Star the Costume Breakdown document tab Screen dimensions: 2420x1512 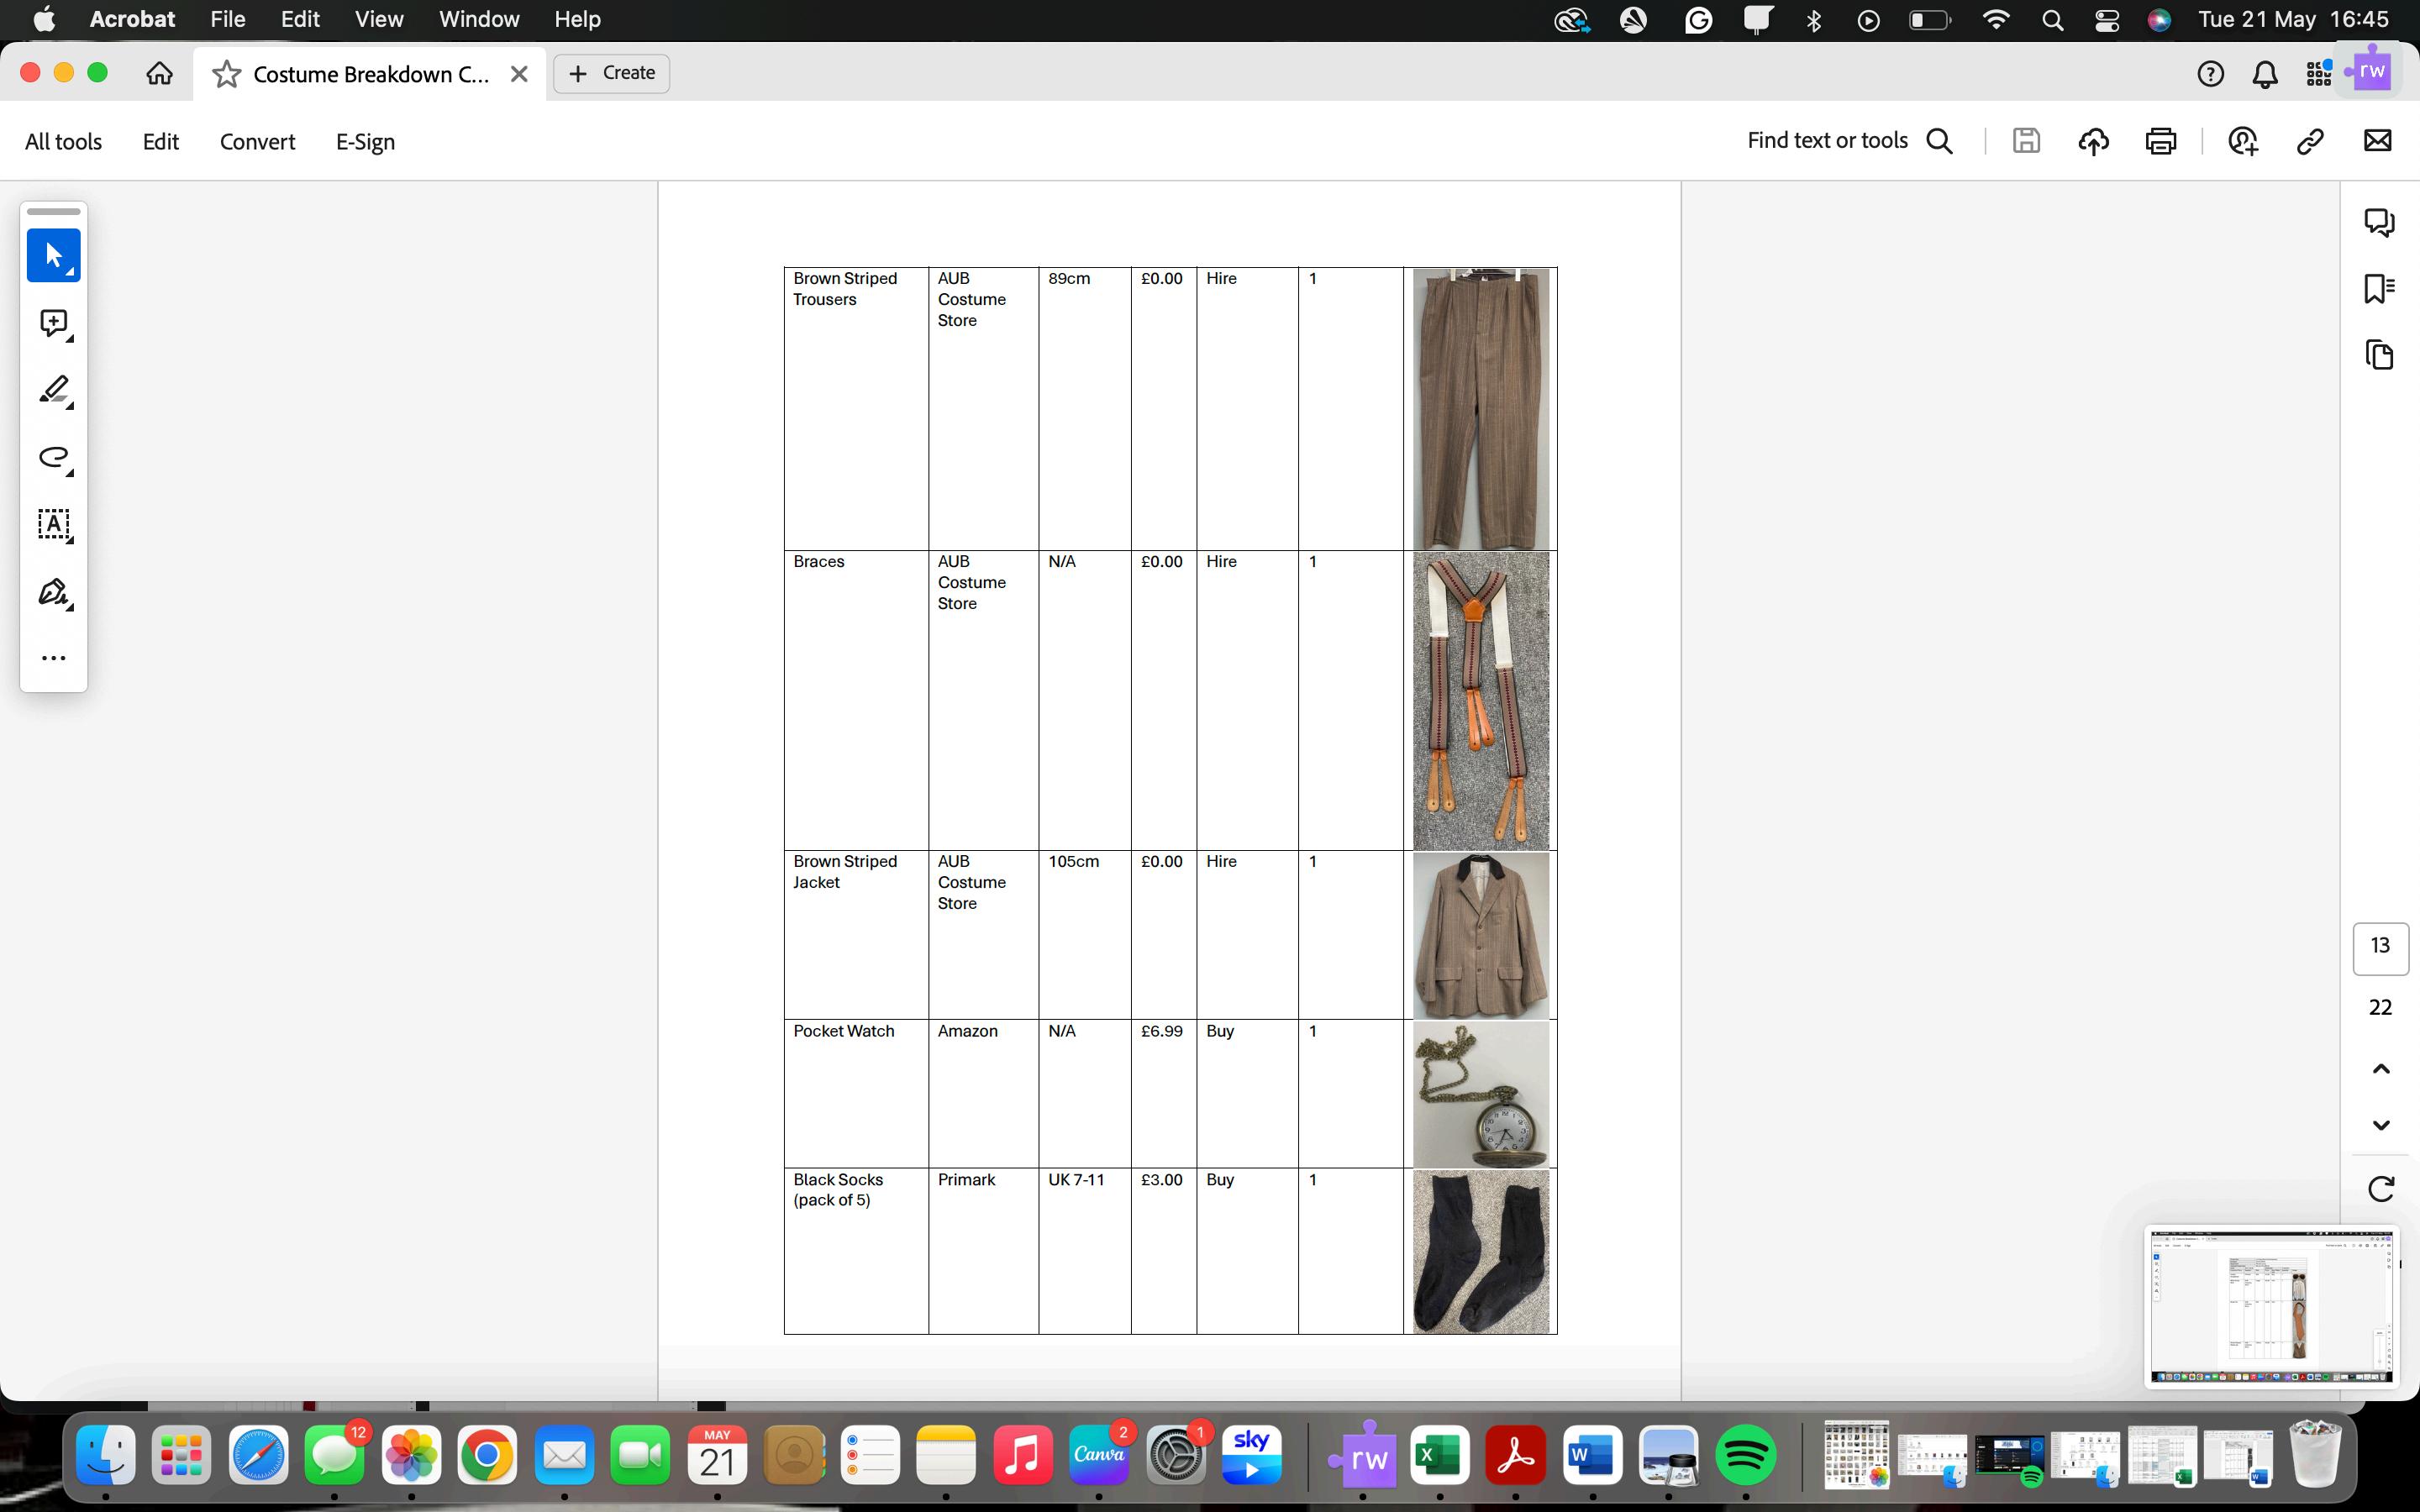pos(227,74)
